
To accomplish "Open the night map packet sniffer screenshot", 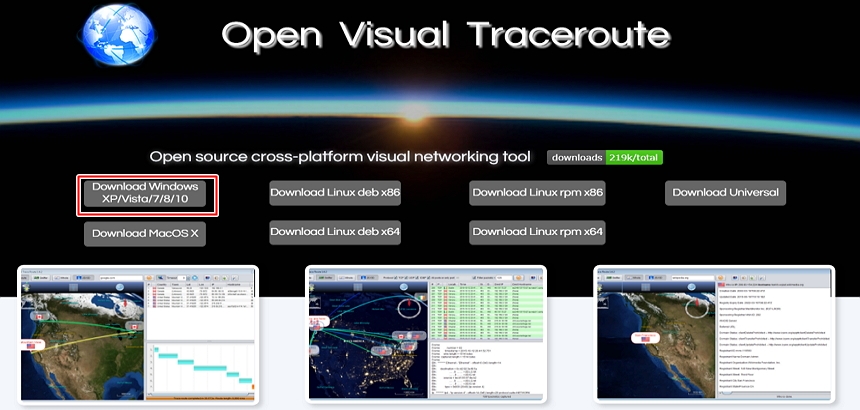I will 426,334.
